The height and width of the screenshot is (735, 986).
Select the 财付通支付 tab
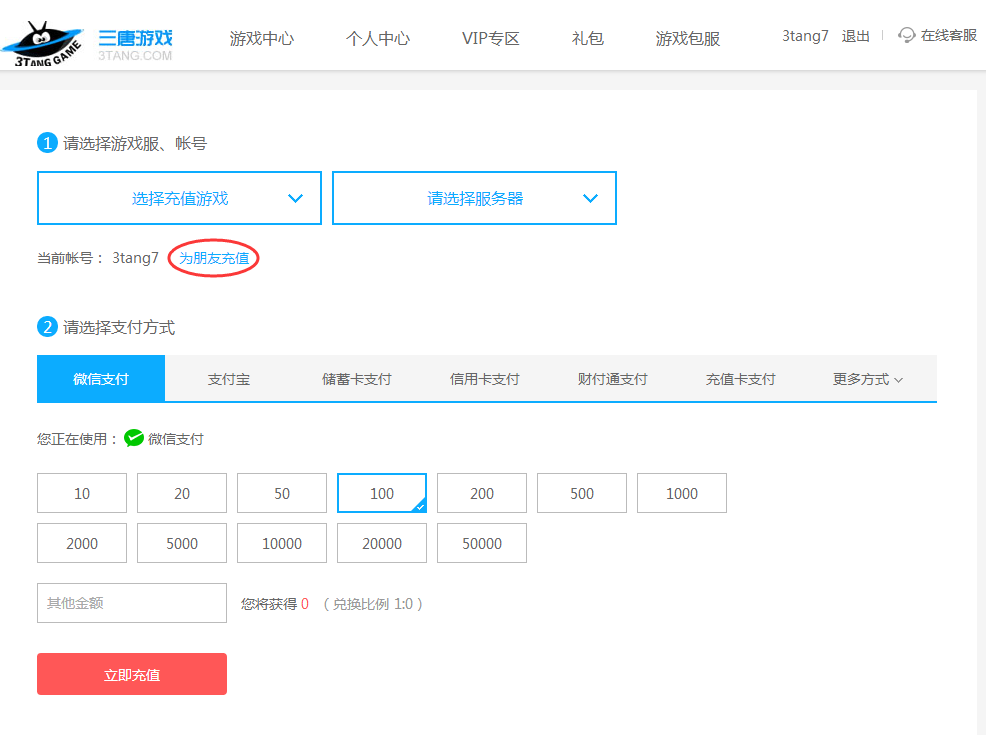612,379
